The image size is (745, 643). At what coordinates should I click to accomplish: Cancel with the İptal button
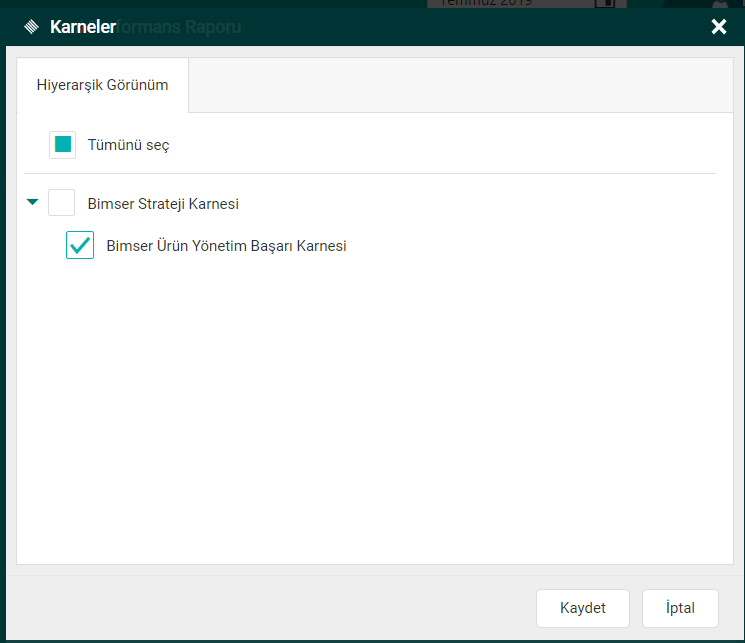(680, 608)
